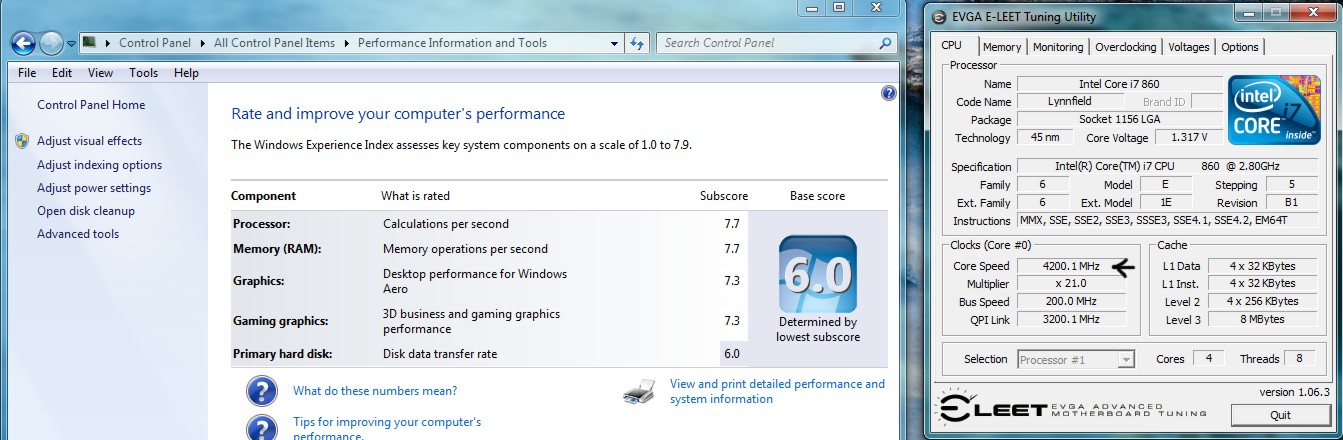
Task: Click the Name field Intel Core i7 860
Action: pos(1119,84)
